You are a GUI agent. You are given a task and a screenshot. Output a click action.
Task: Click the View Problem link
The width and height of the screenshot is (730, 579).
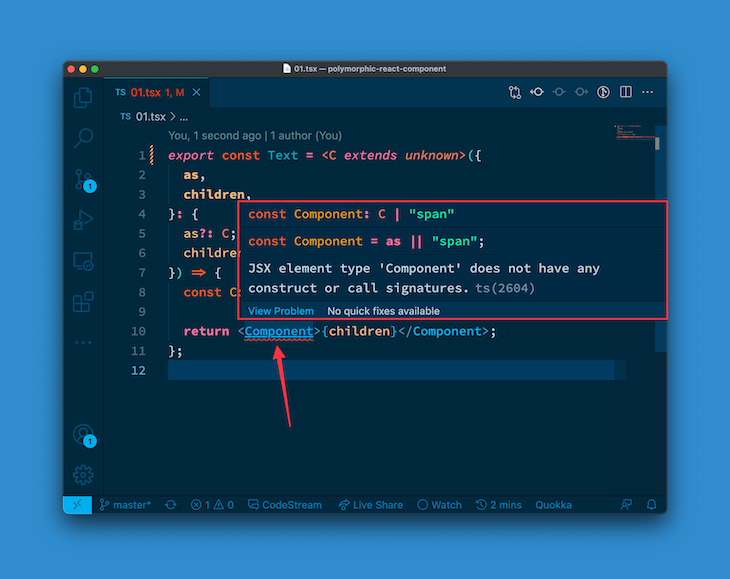(281, 311)
